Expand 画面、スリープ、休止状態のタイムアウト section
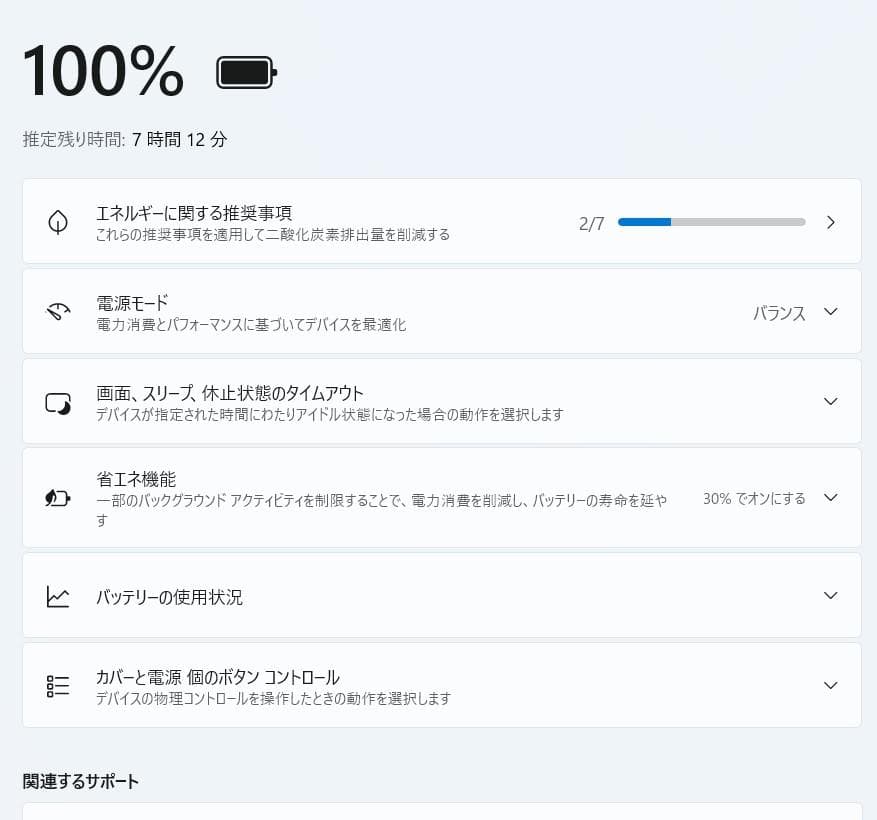 [x=830, y=401]
